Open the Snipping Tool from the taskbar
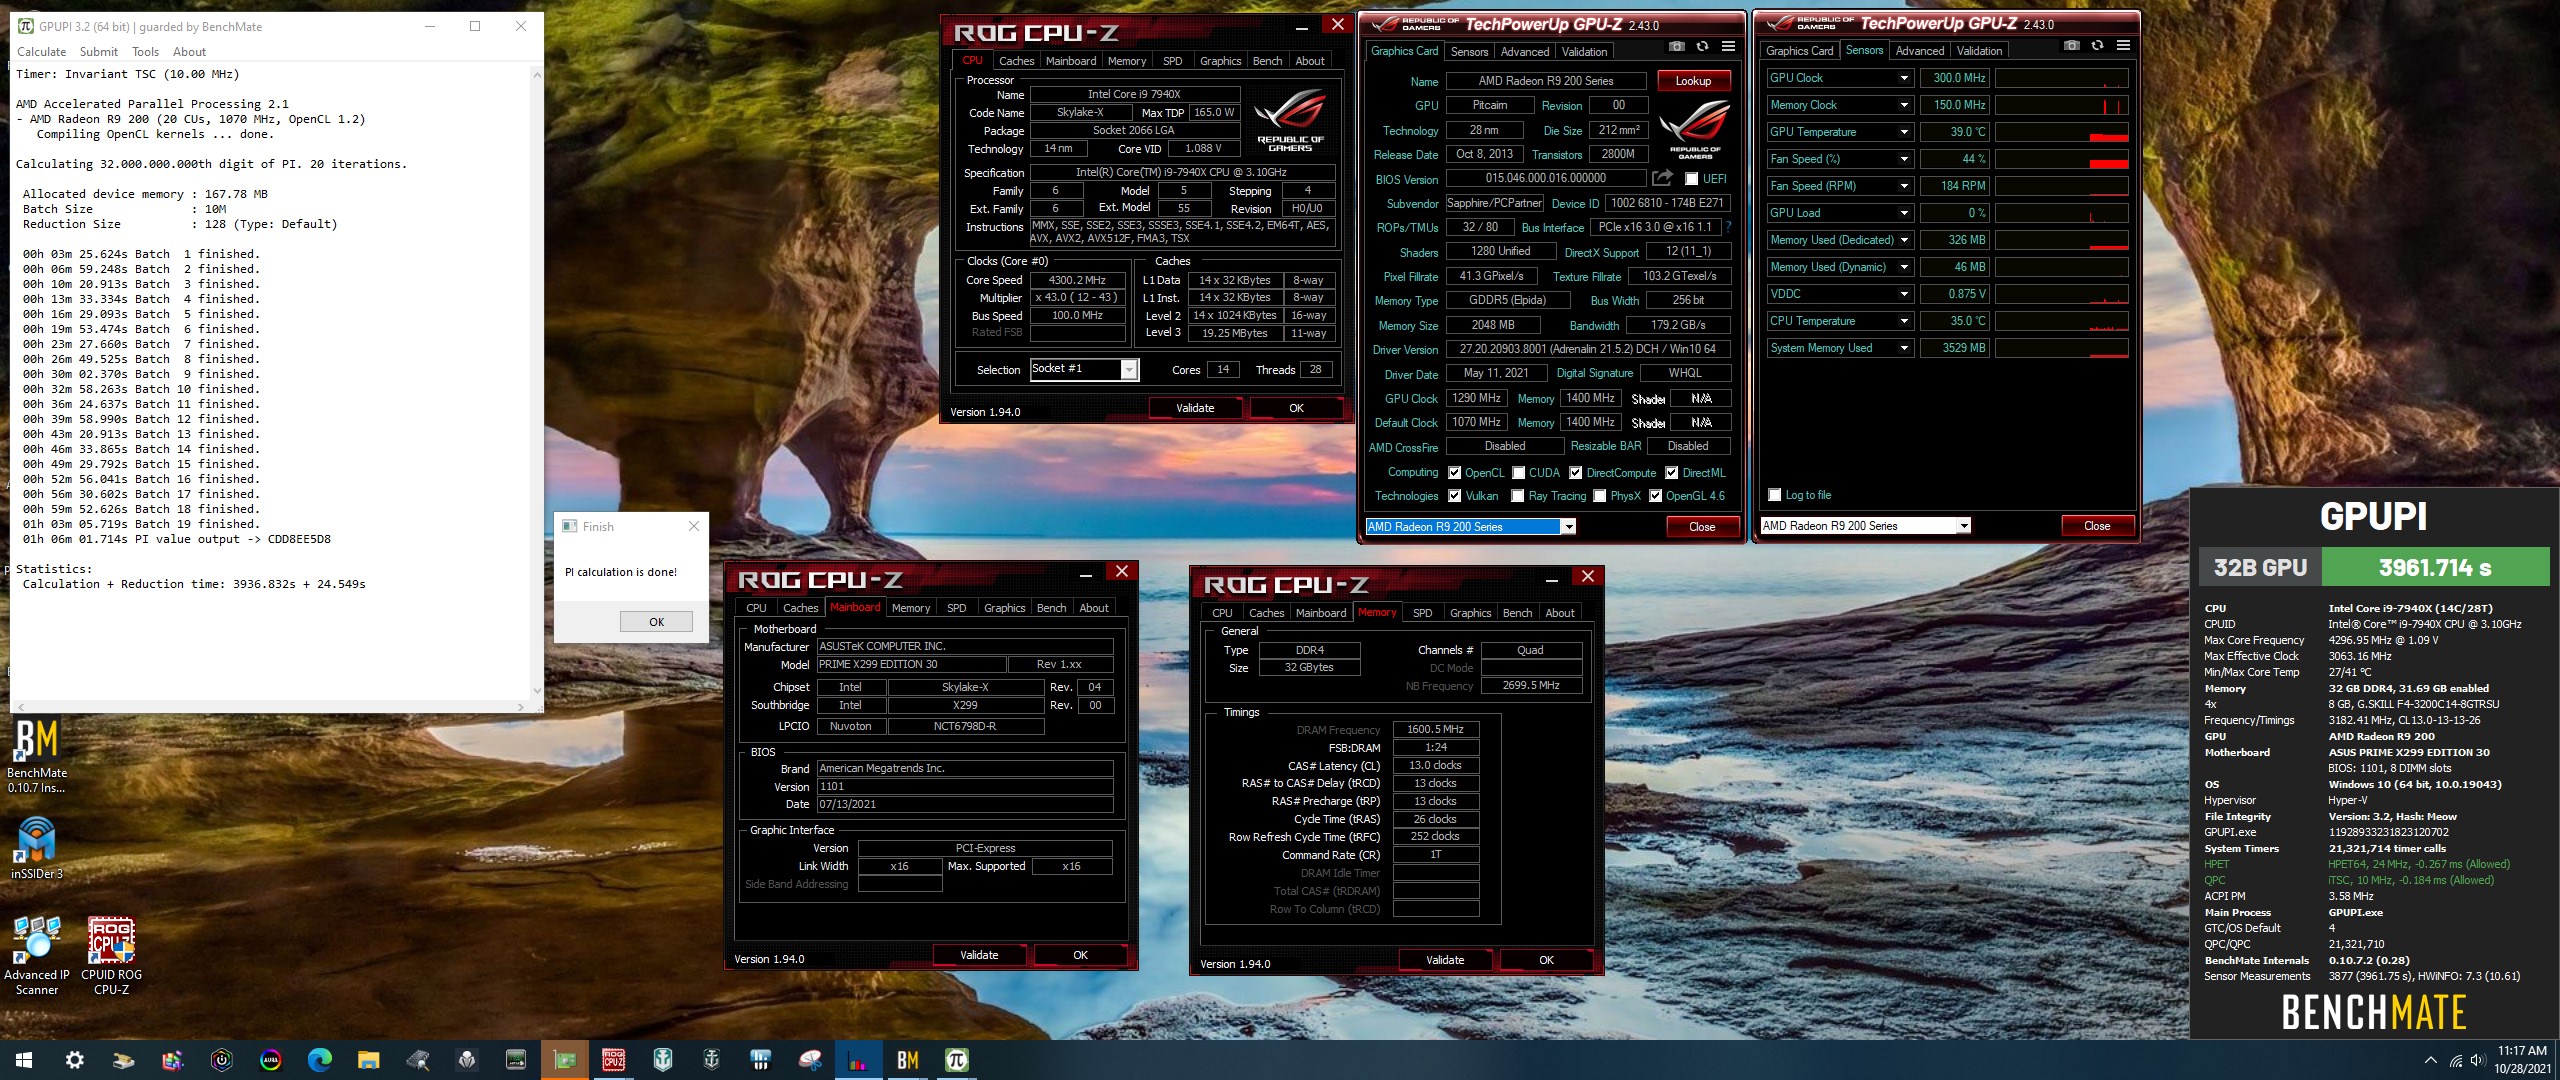2560x1080 pixels. 810,1060
